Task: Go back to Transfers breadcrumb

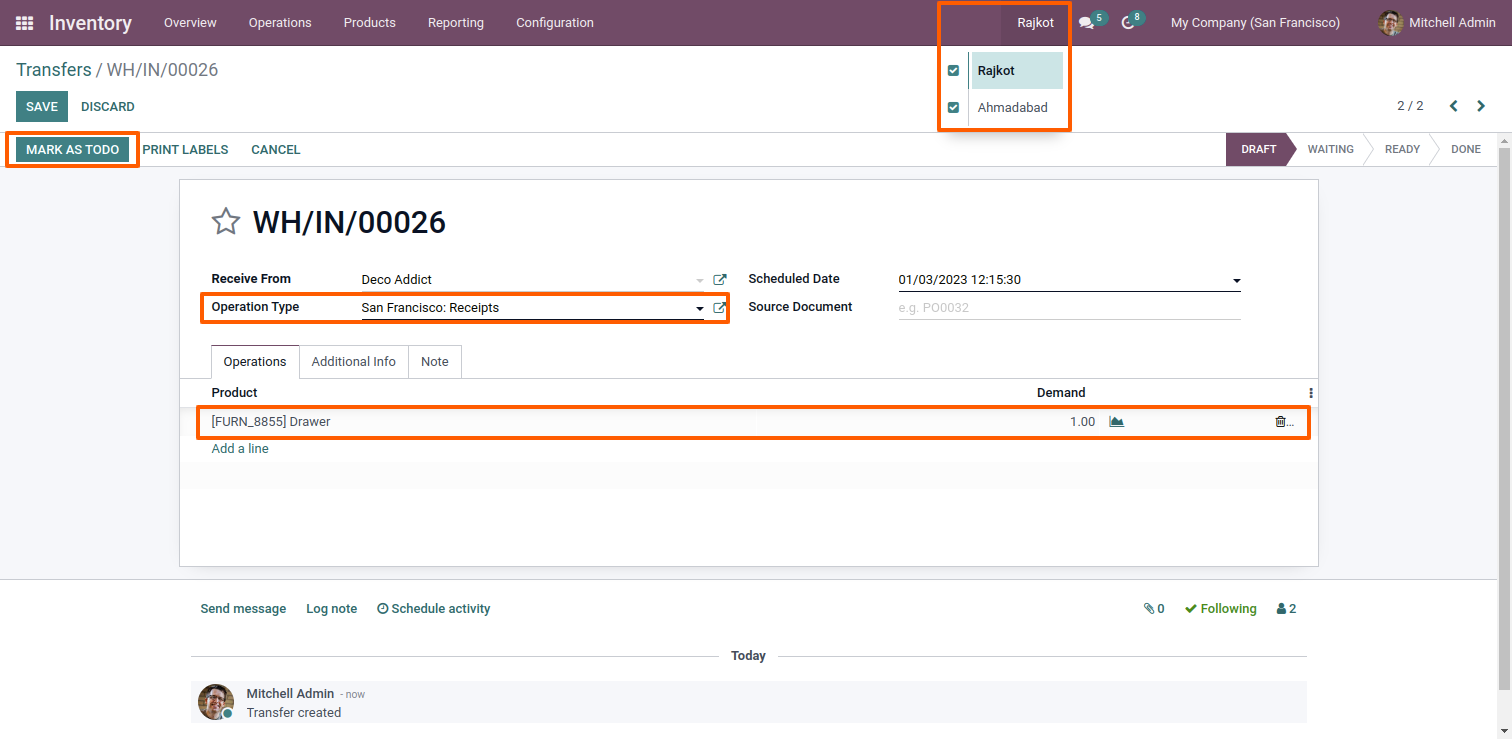Action: (x=53, y=70)
